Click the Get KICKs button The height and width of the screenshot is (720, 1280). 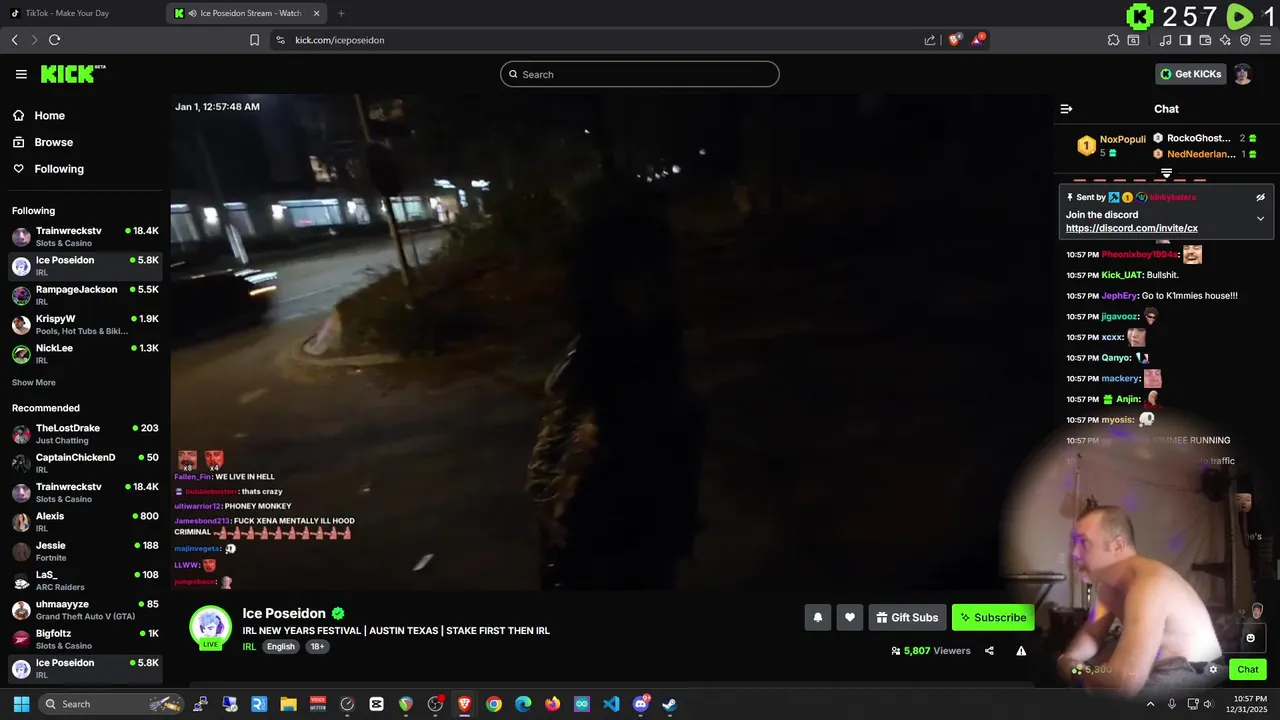(1191, 74)
